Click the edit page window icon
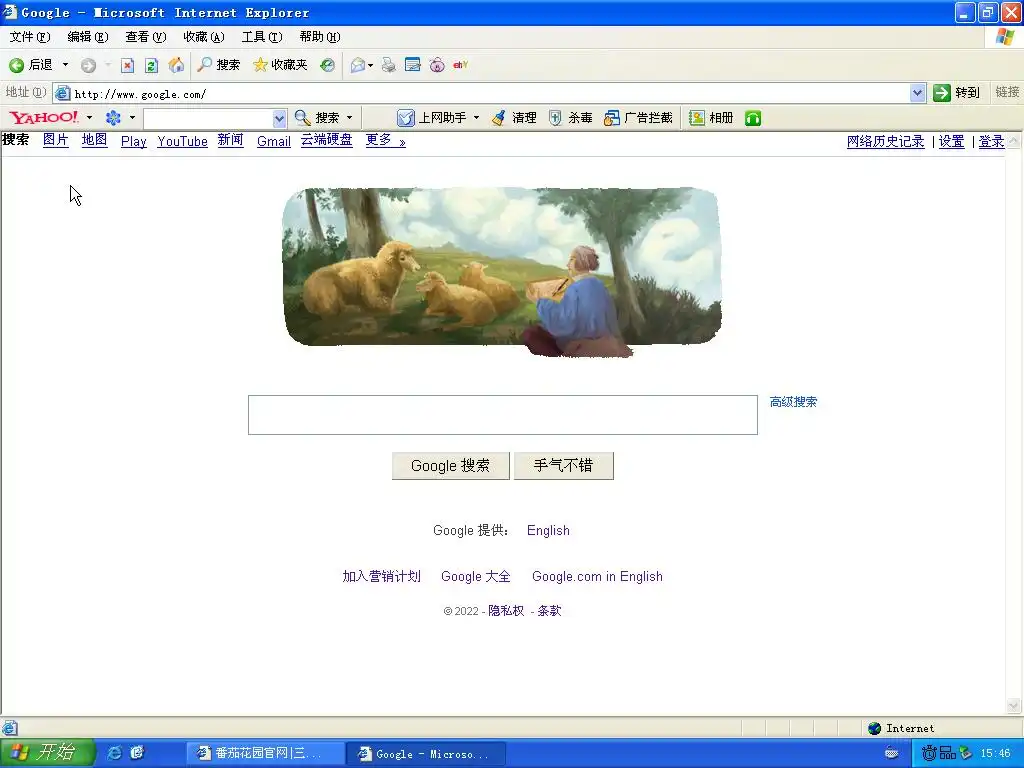The height and width of the screenshot is (768, 1024). [x=412, y=65]
